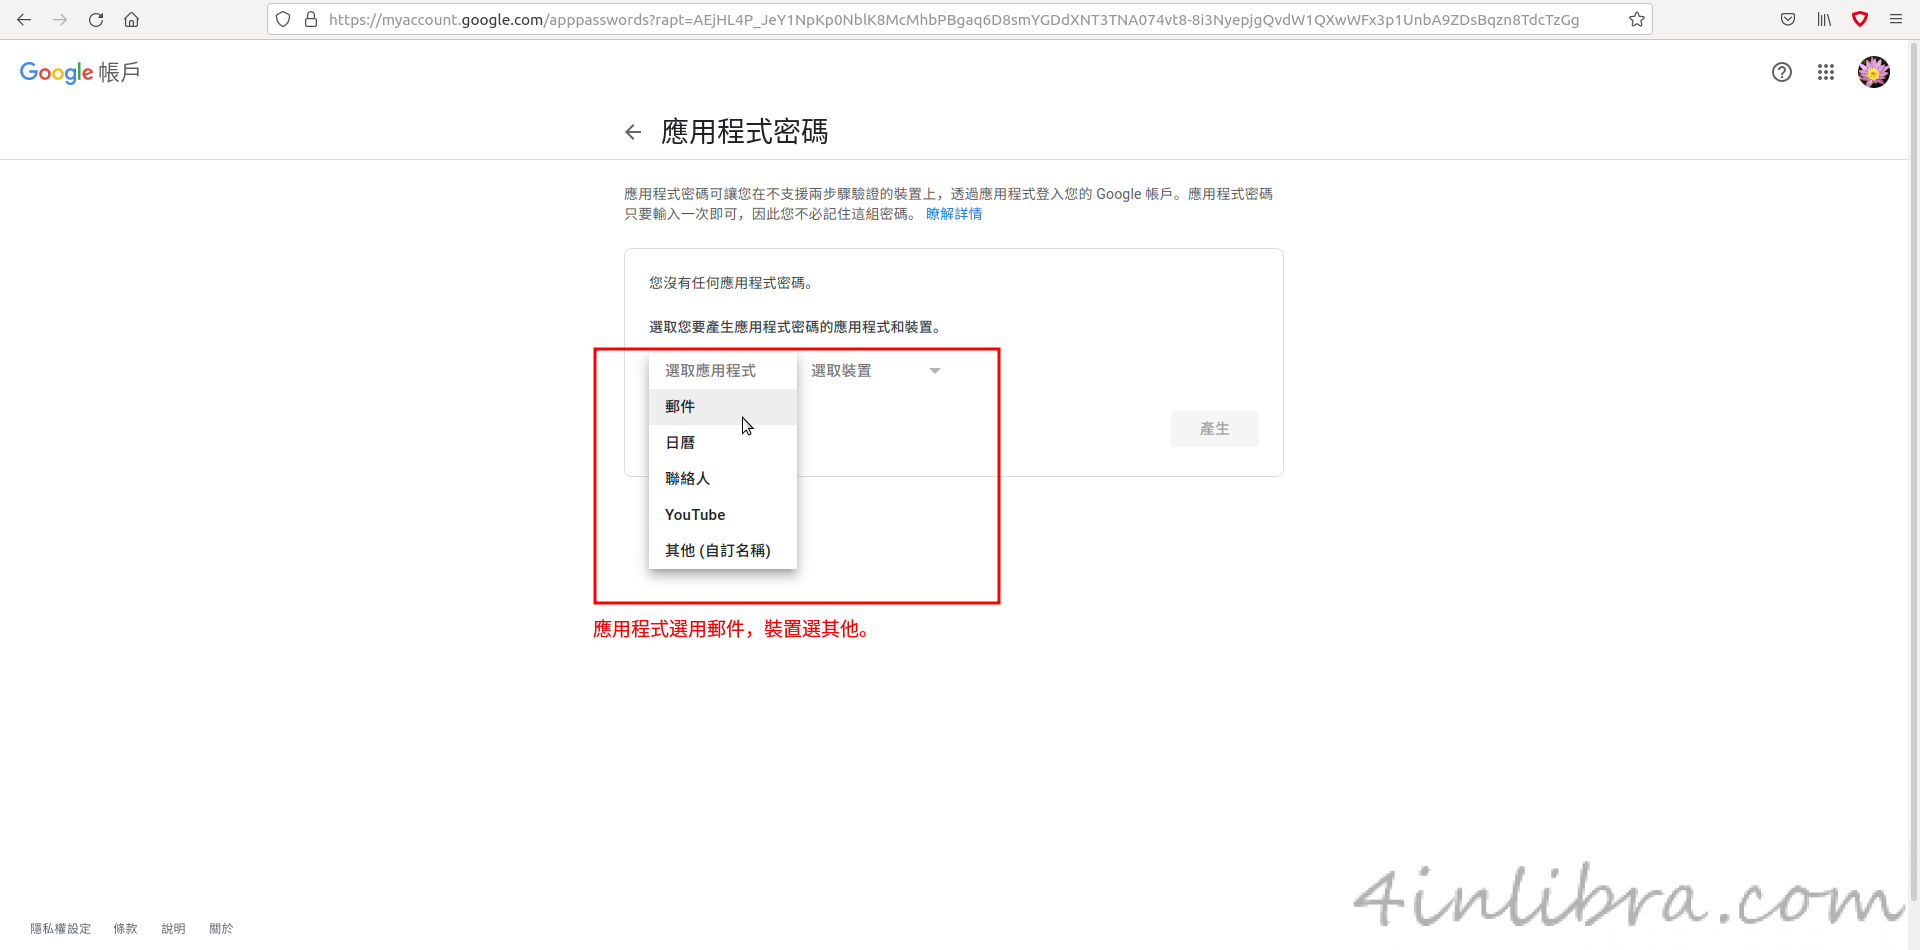Click the padlock site security icon

(311, 19)
